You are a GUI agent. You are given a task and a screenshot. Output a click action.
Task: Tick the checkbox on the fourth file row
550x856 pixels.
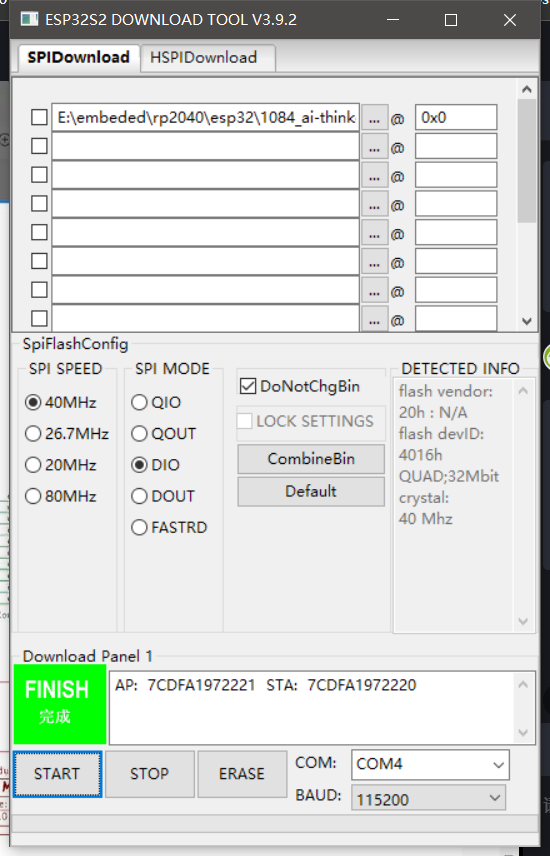tap(39, 204)
